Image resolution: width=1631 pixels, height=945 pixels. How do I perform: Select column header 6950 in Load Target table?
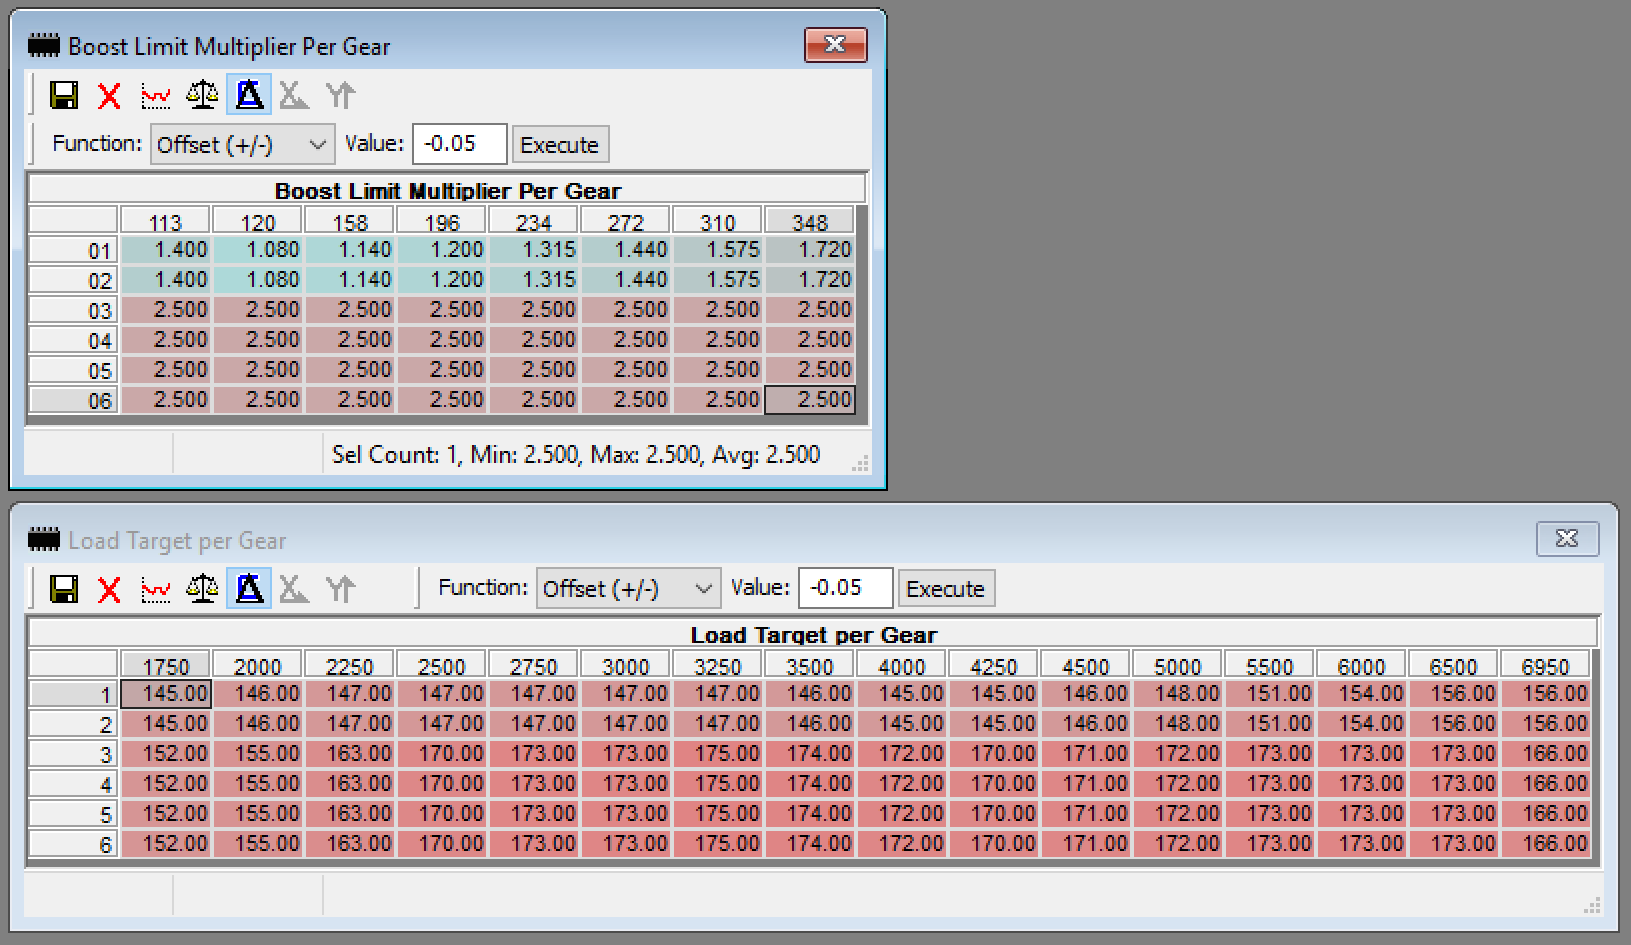[1545, 665]
